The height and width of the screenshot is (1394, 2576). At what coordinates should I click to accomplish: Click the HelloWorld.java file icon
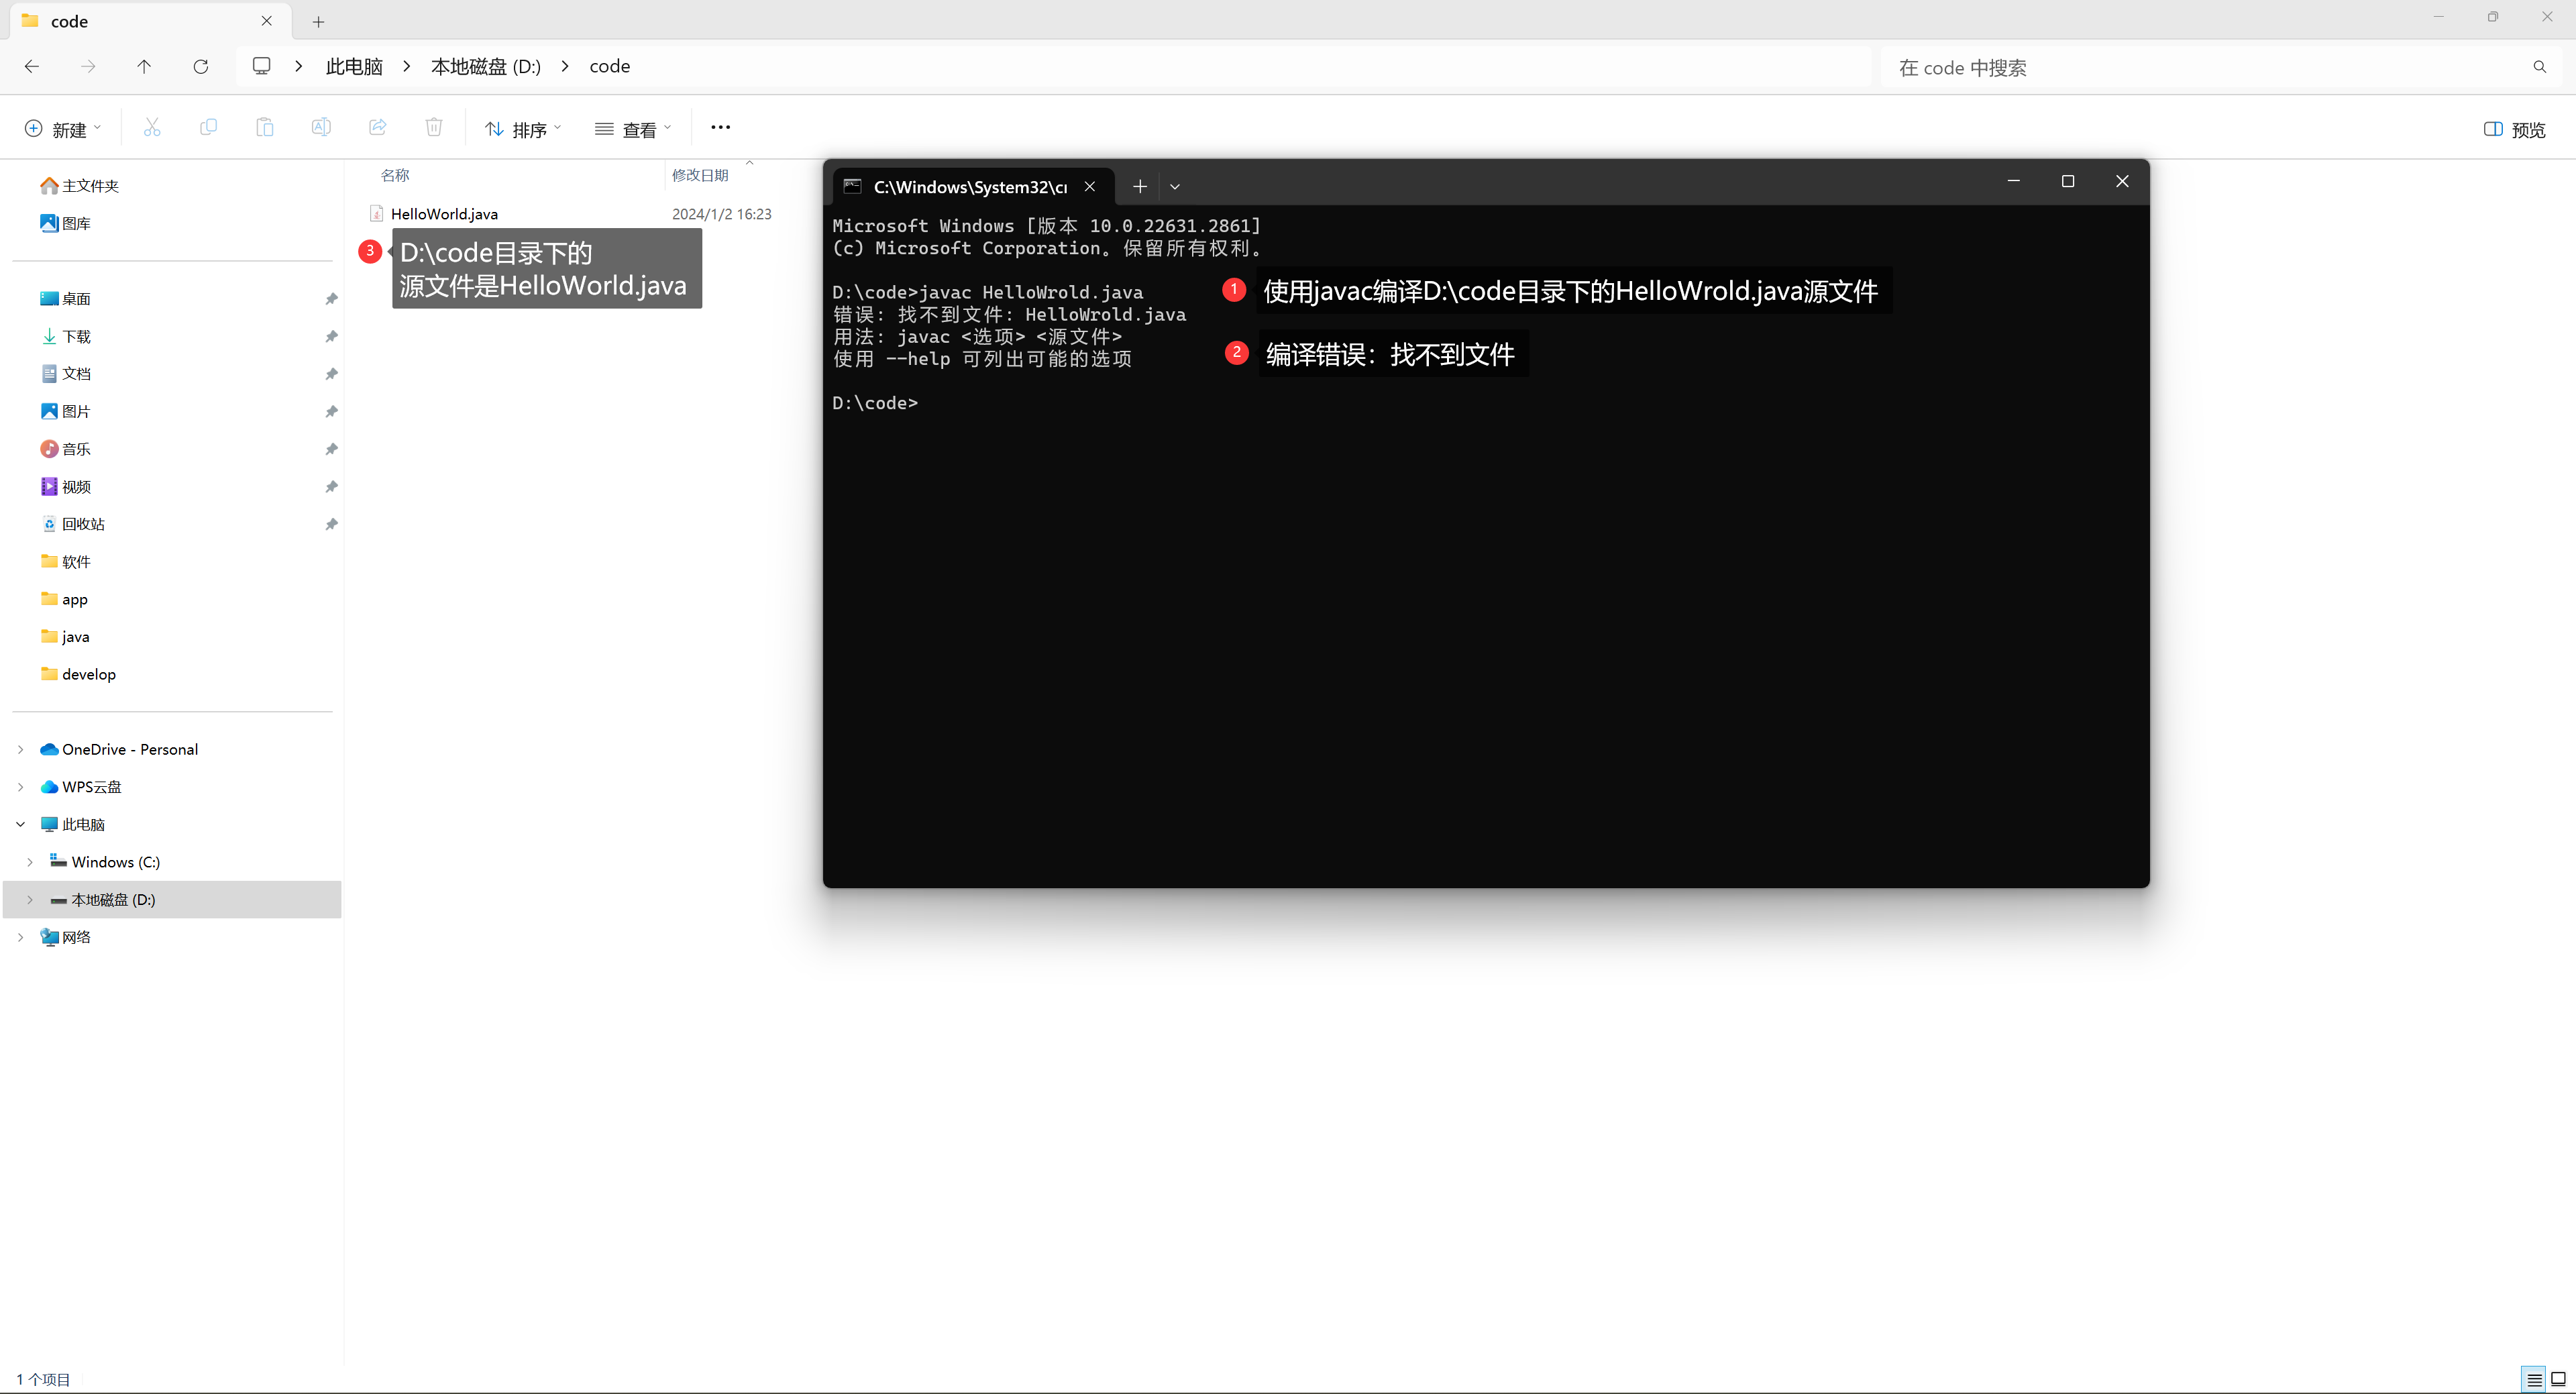coord(377,213)
